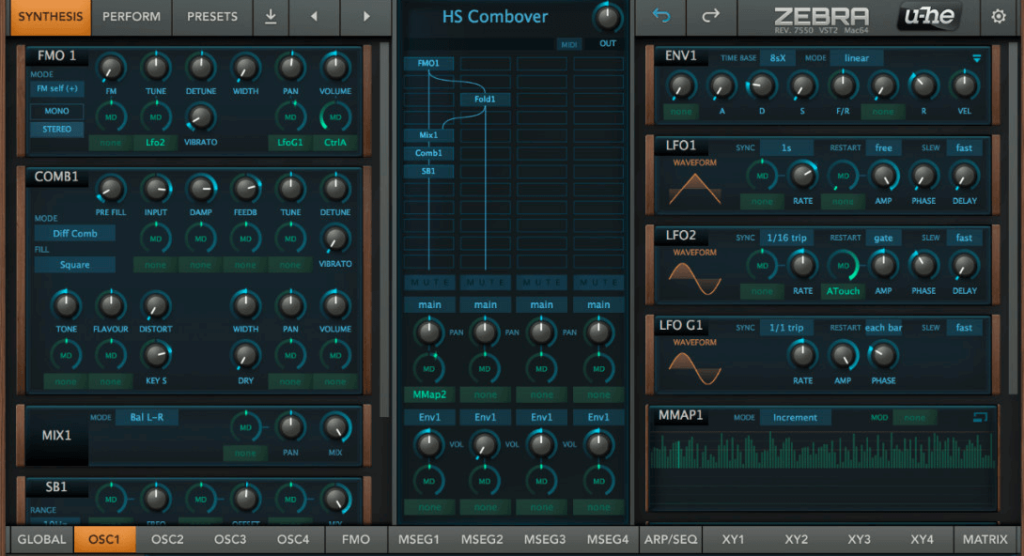Click the undo arrow icon

[661, 17]
